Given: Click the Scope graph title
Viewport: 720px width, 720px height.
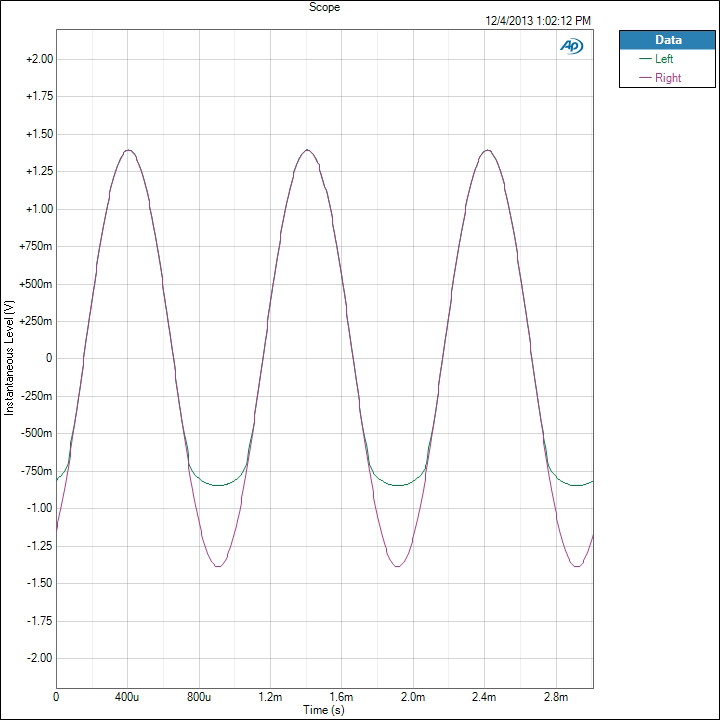Looking at the screenshot, I should [x=325, y=6].
